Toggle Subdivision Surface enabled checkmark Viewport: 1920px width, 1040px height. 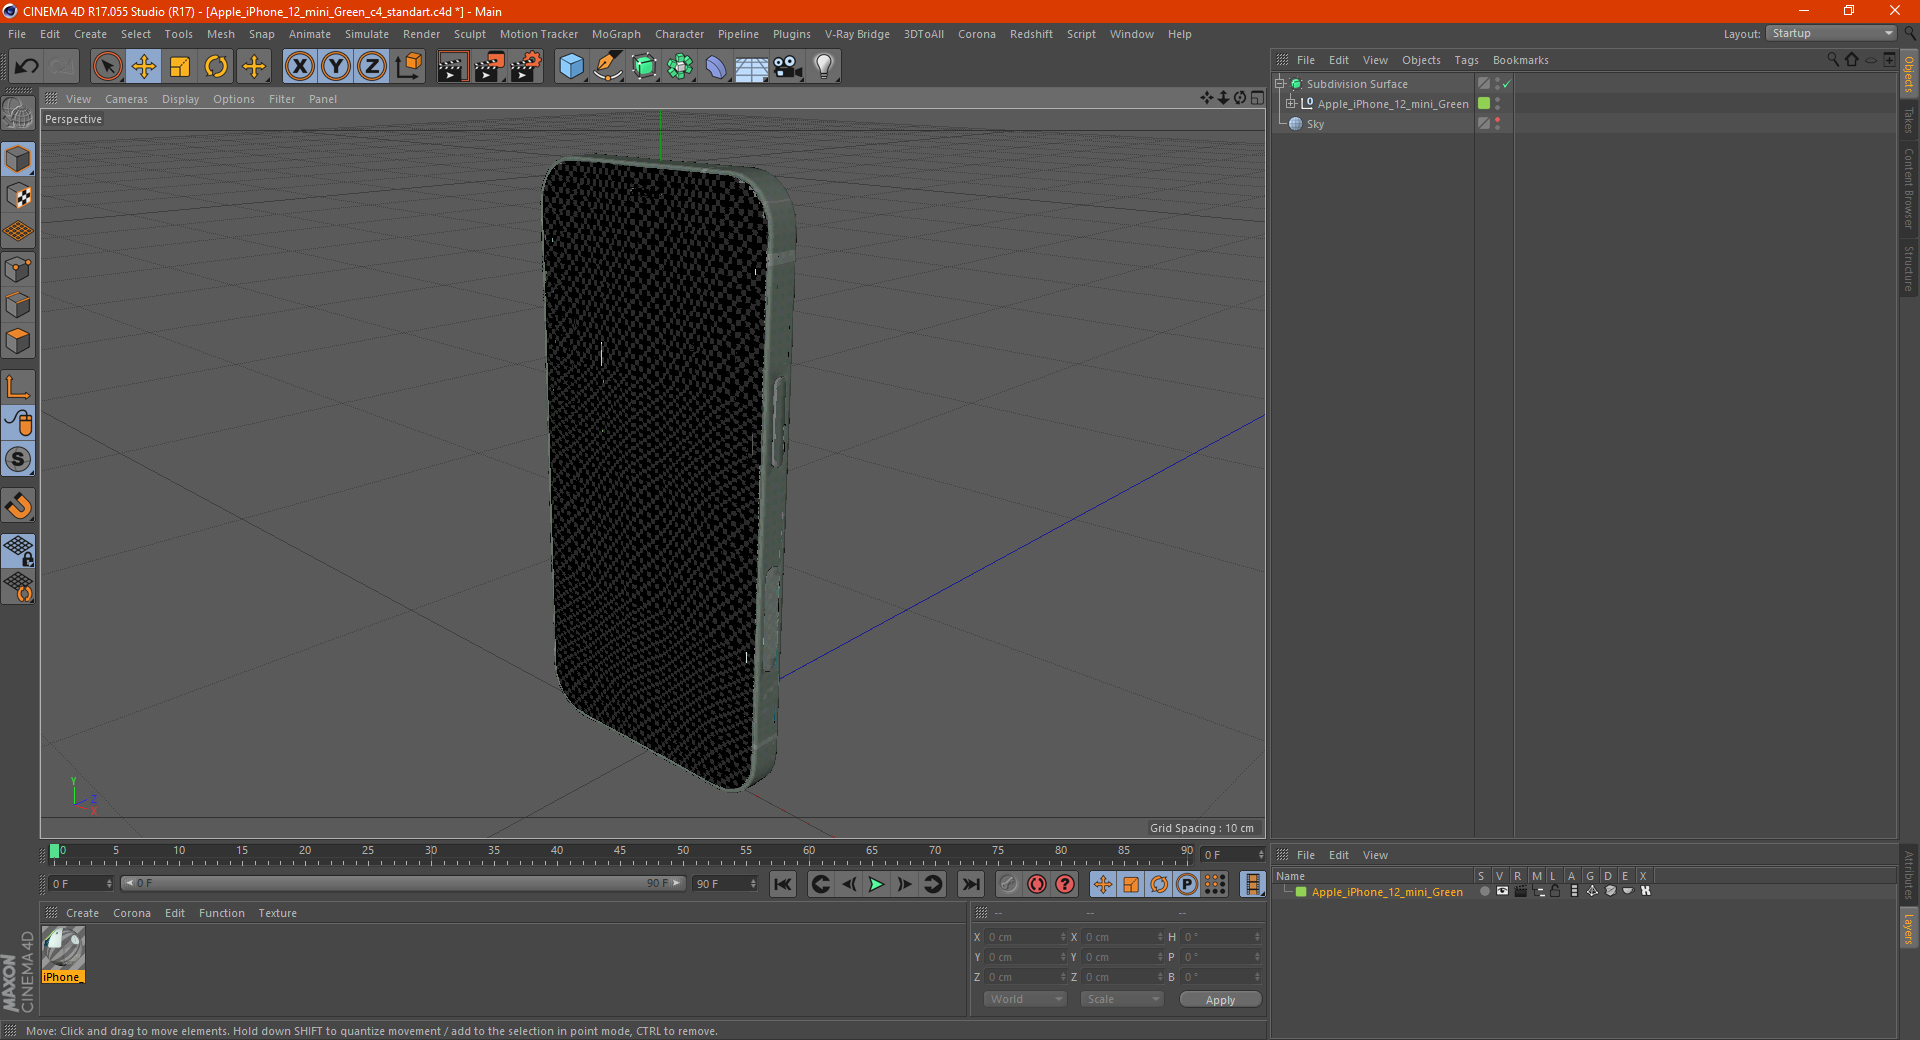pyautogui.click(x=1507, y=84)
